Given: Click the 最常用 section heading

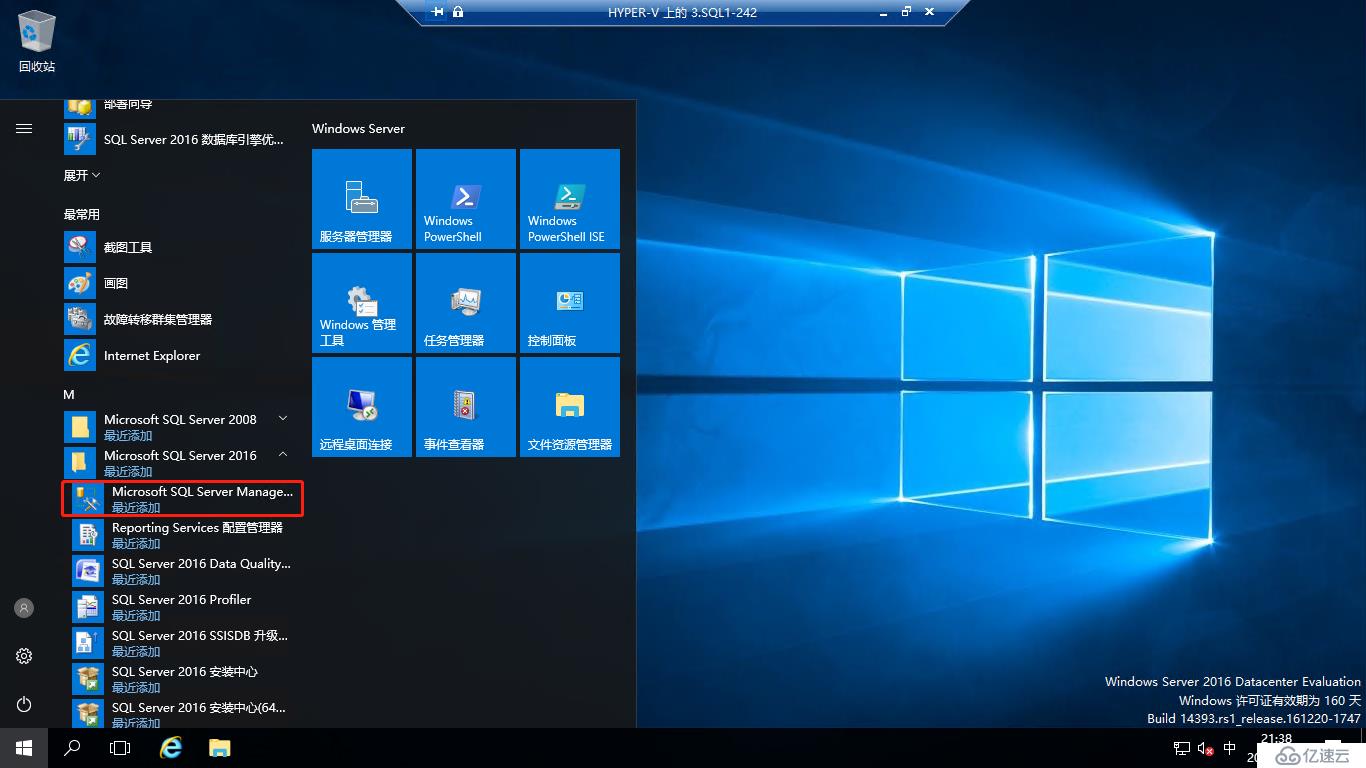Looking at the screenshot, I should click(81, 214).
